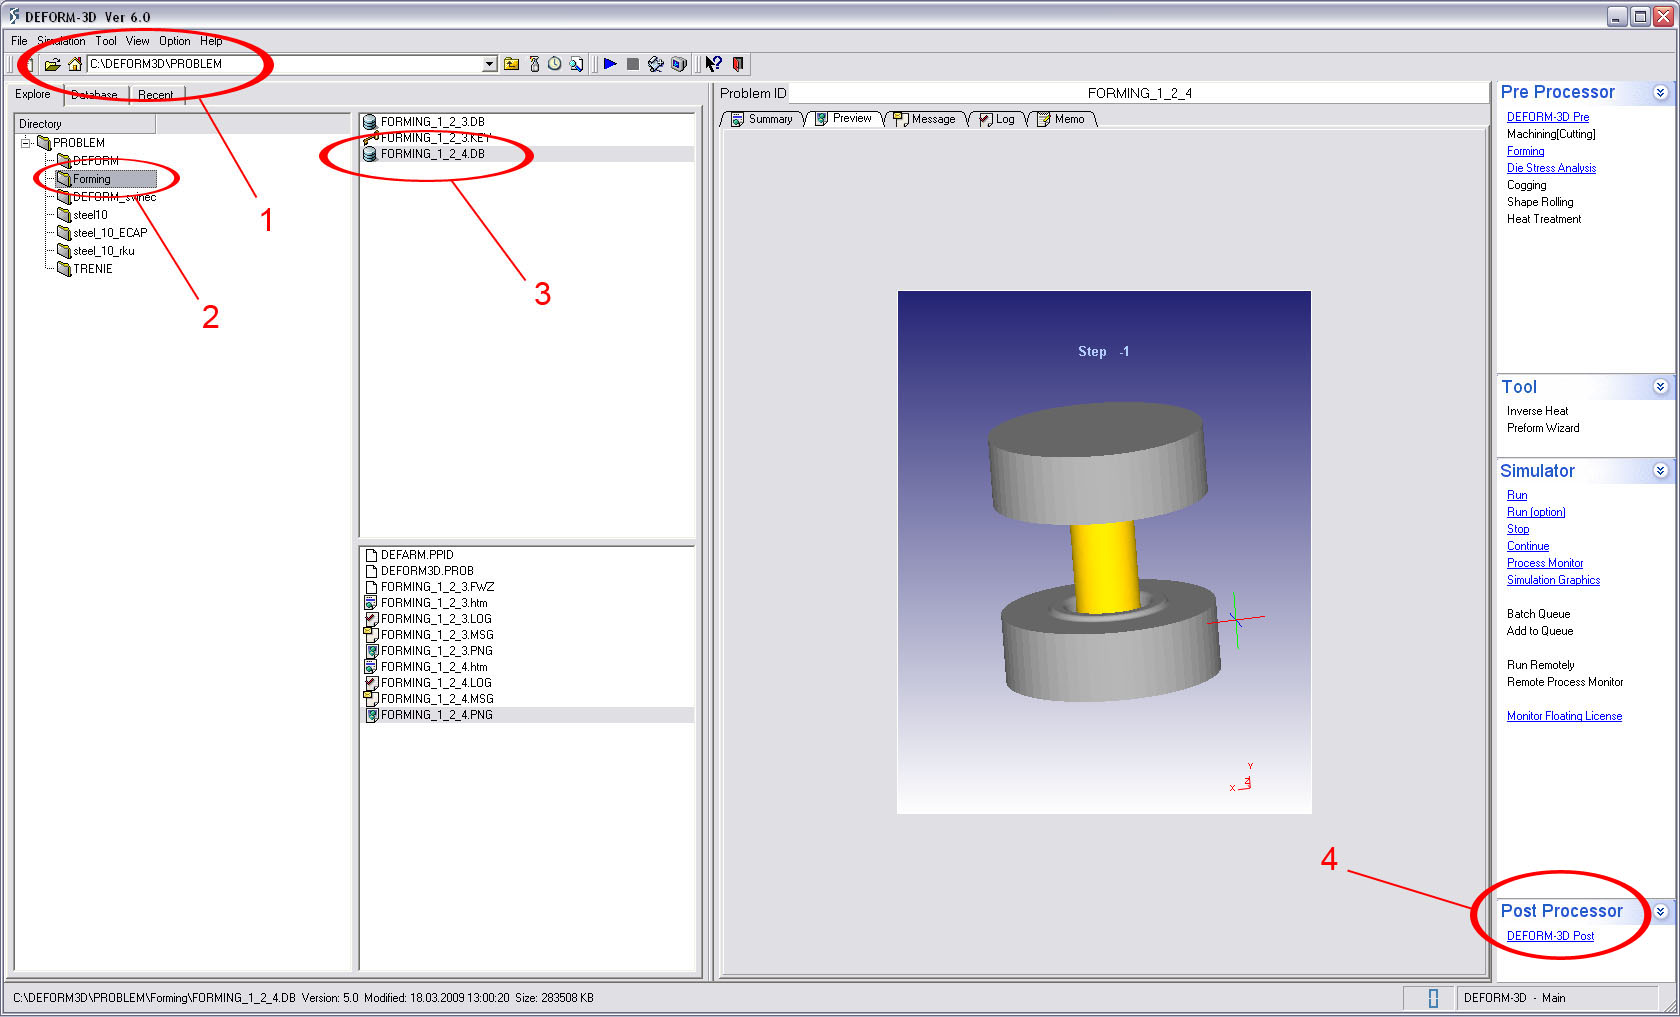Click the open folder toolbar icon
This screenshot has width=1680, height=1017.
click(x=52, y=64)
